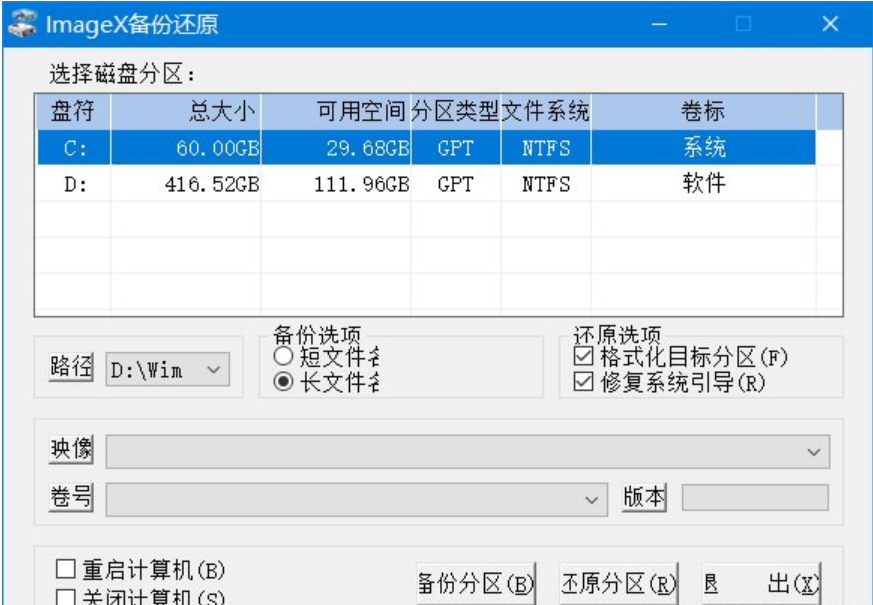Click the 映像 image button
The width and height of the screenshot is (873, 605).
(x=71, y=449)
